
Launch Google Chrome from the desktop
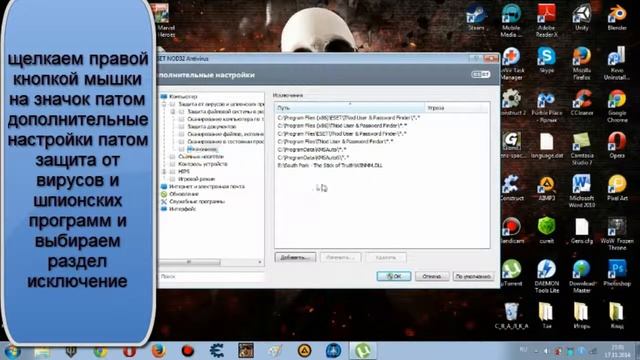[617, 106]
